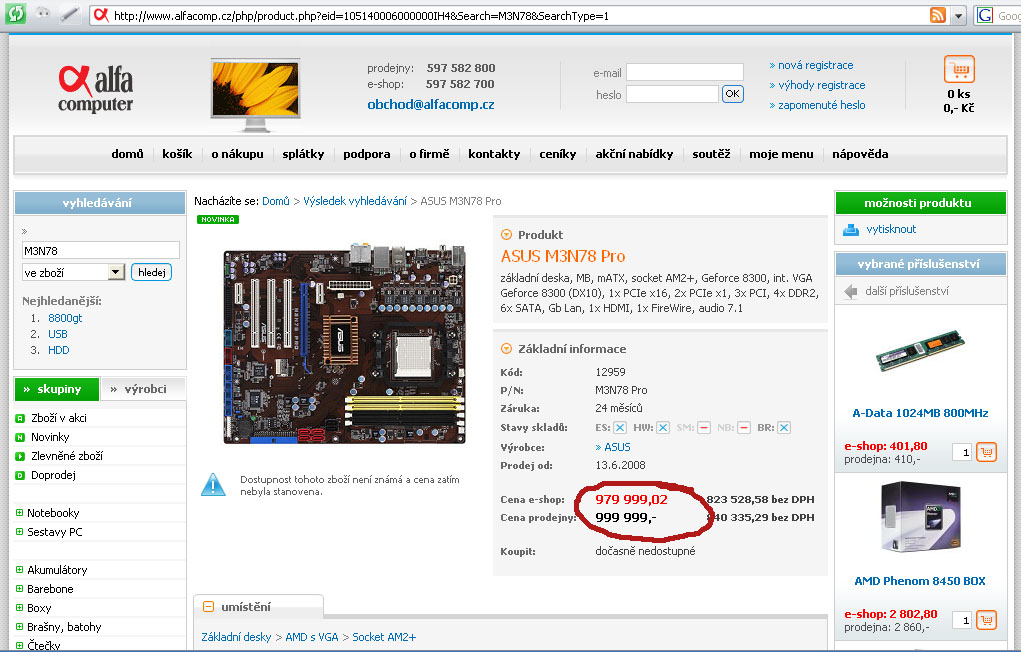Click the BR stock status box
Image resolution: width=1021 pixels, height=652 pixels.
[784, 428]
